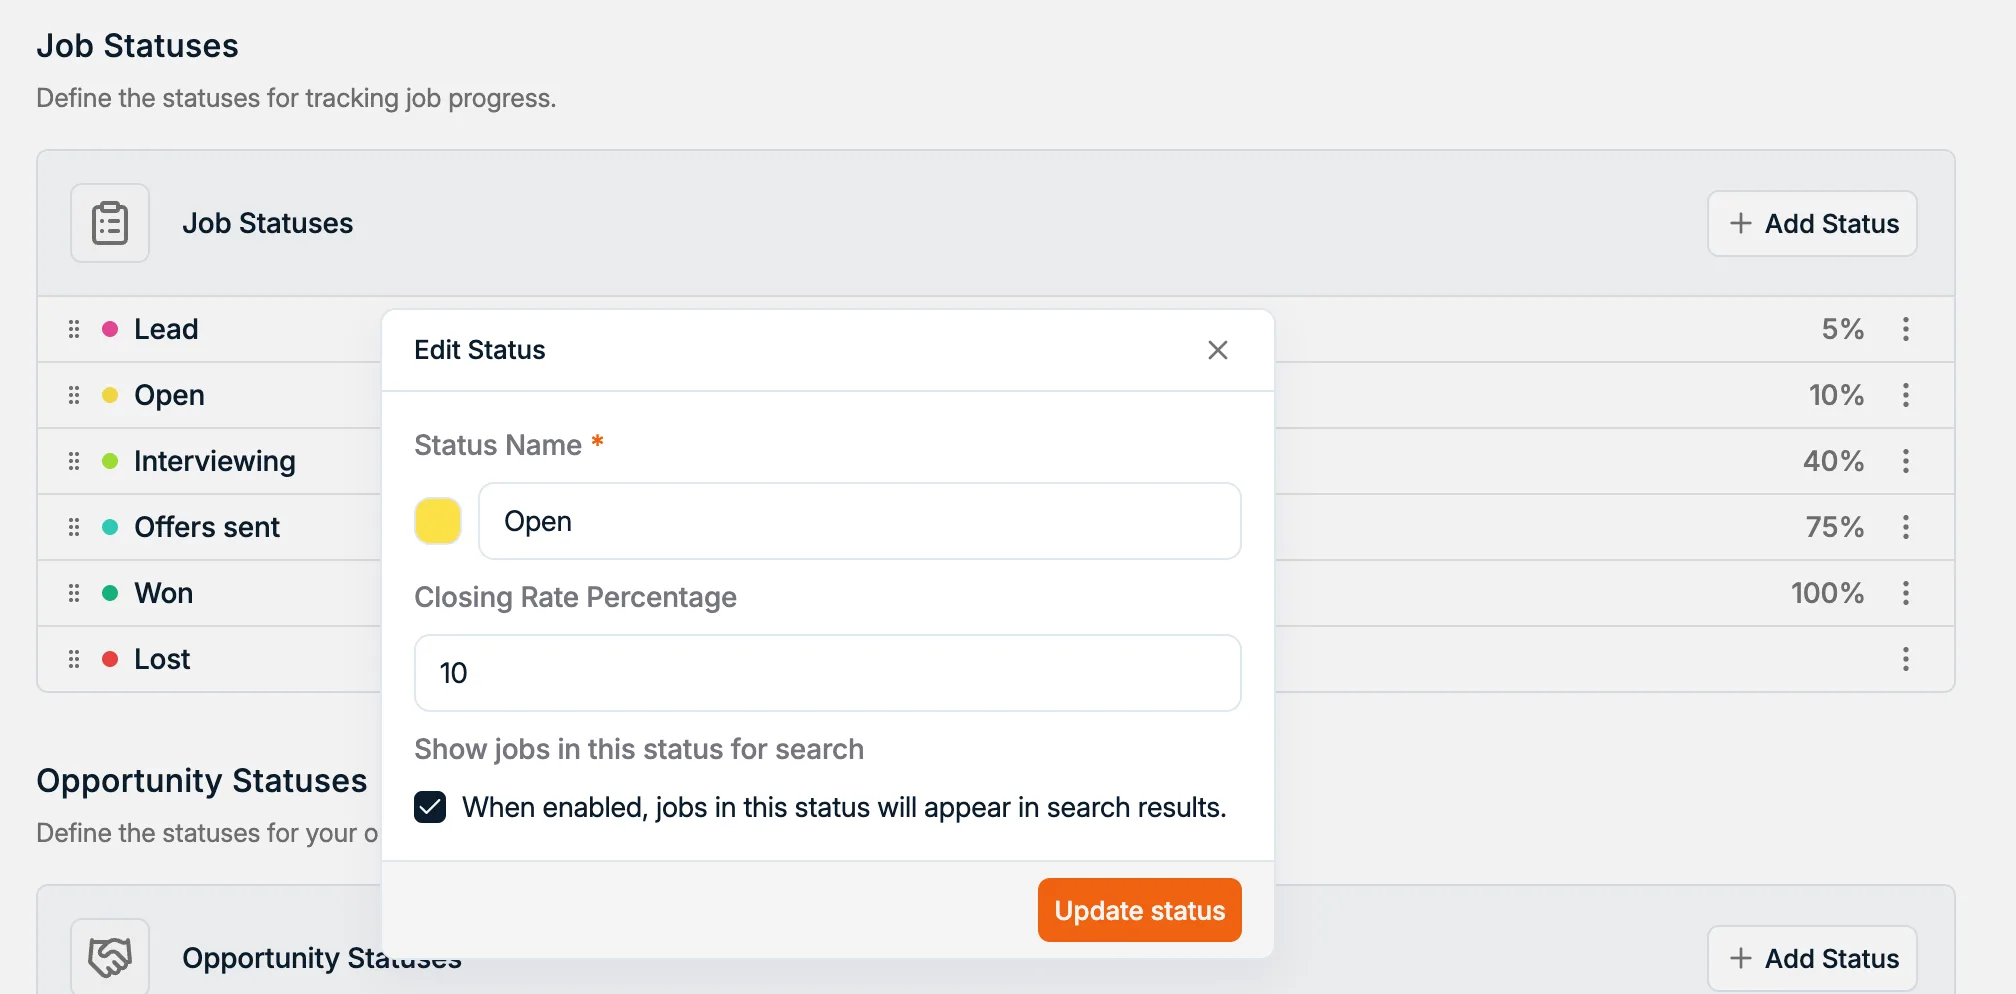
Task: Click the yellow status color swatch
Action: pyautogui.click(x=438, y=521)
